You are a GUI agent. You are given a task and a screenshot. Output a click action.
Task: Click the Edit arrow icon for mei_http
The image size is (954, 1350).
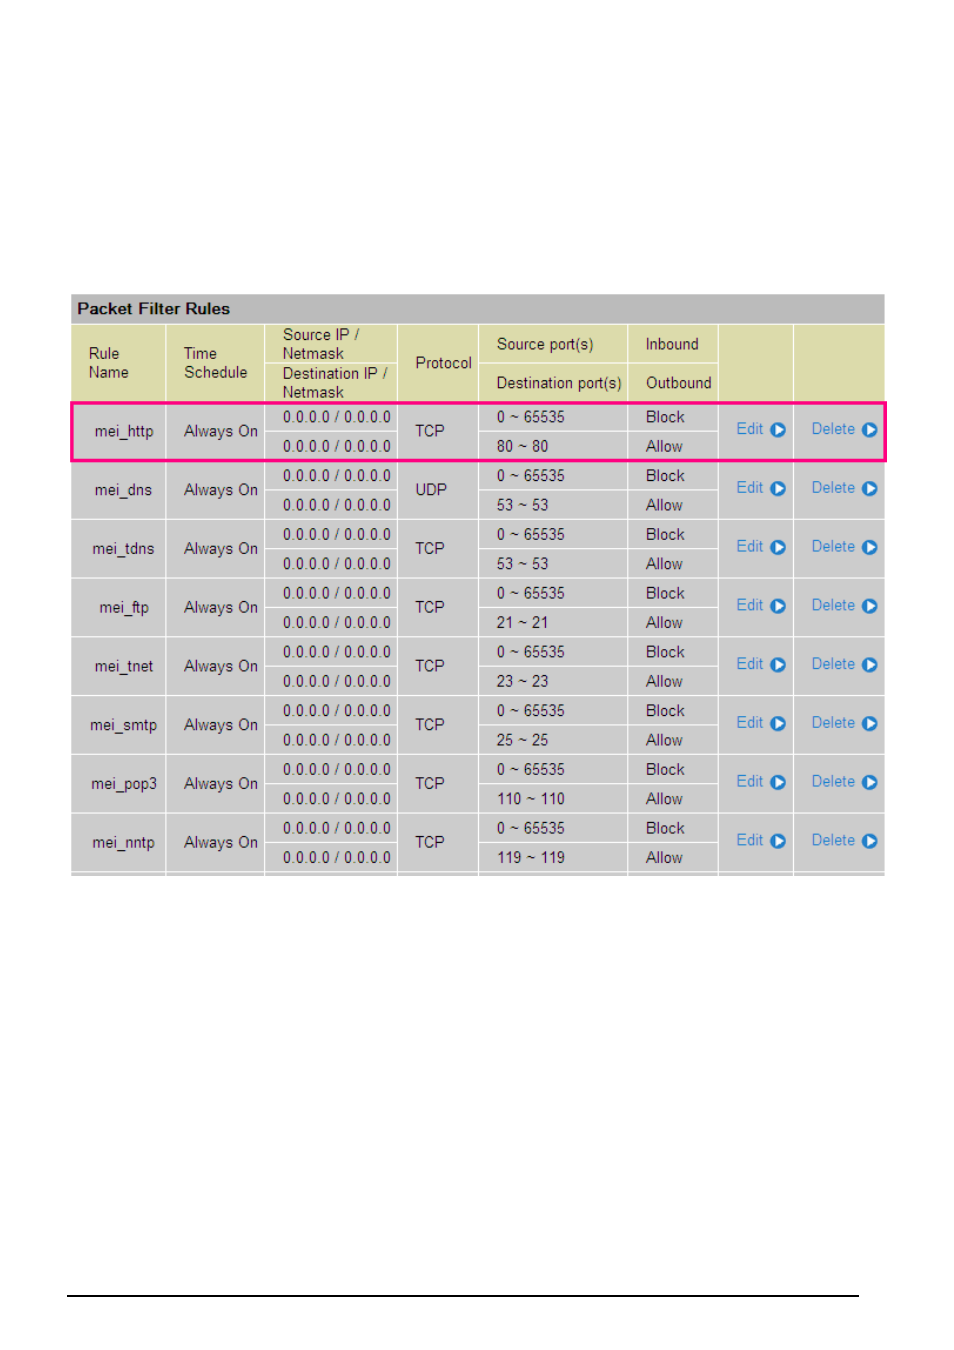778,430
